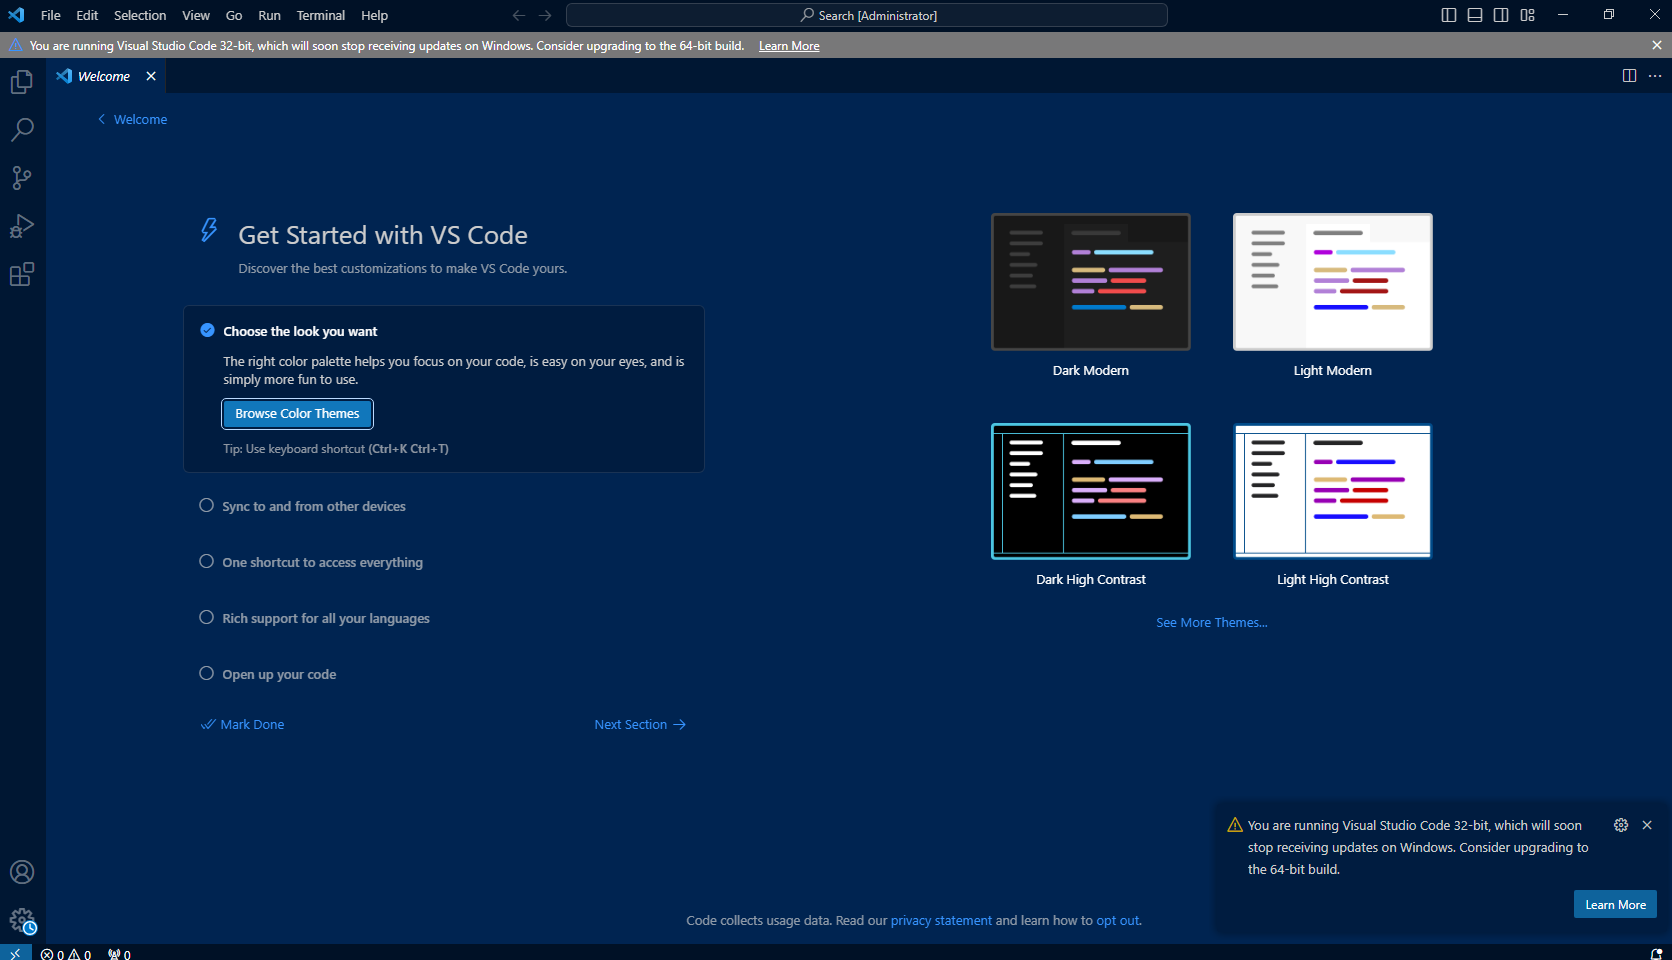Open the privacy statement link
Image resolution: width=1672 pixels, height=960 pixels.
pos(941,920)
